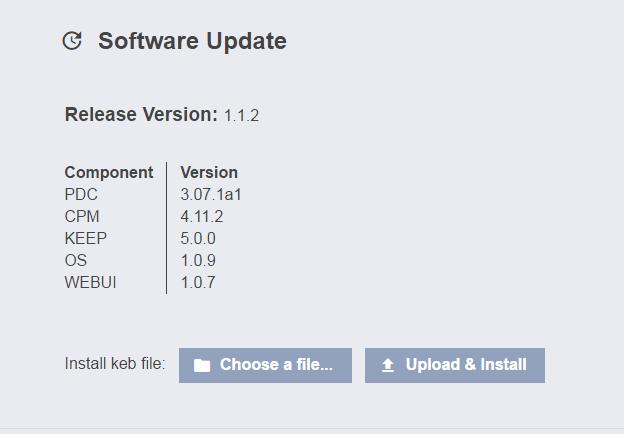Select the WEBUI component row
This screenshot has width=624, height=434.
(x=153, y=282)
